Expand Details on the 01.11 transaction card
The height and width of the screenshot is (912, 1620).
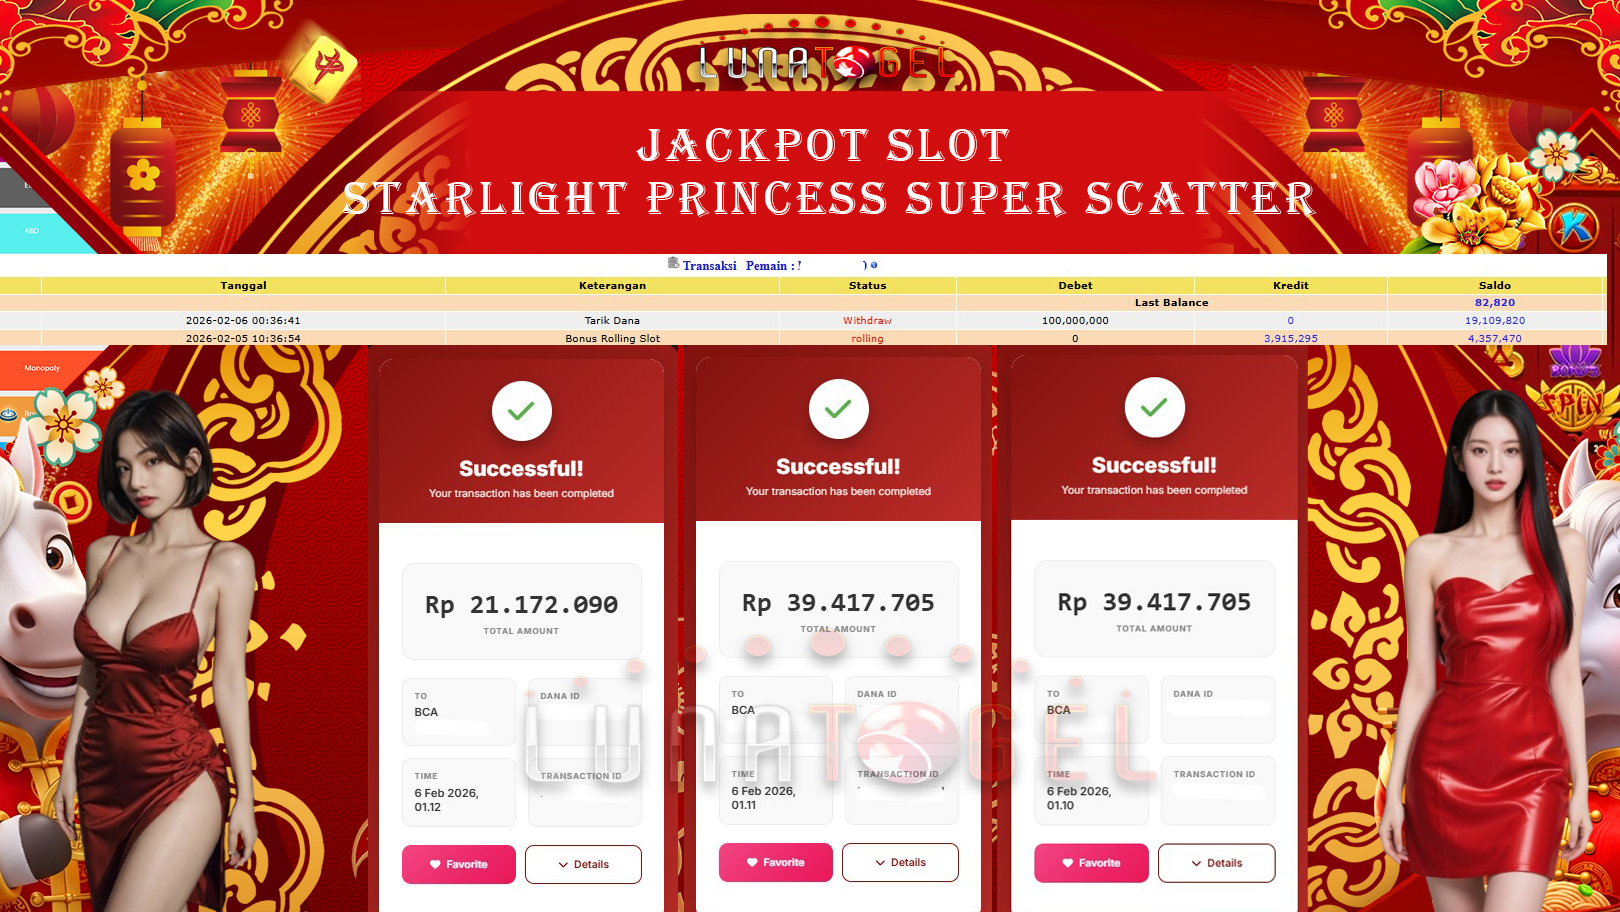(900, 862)
